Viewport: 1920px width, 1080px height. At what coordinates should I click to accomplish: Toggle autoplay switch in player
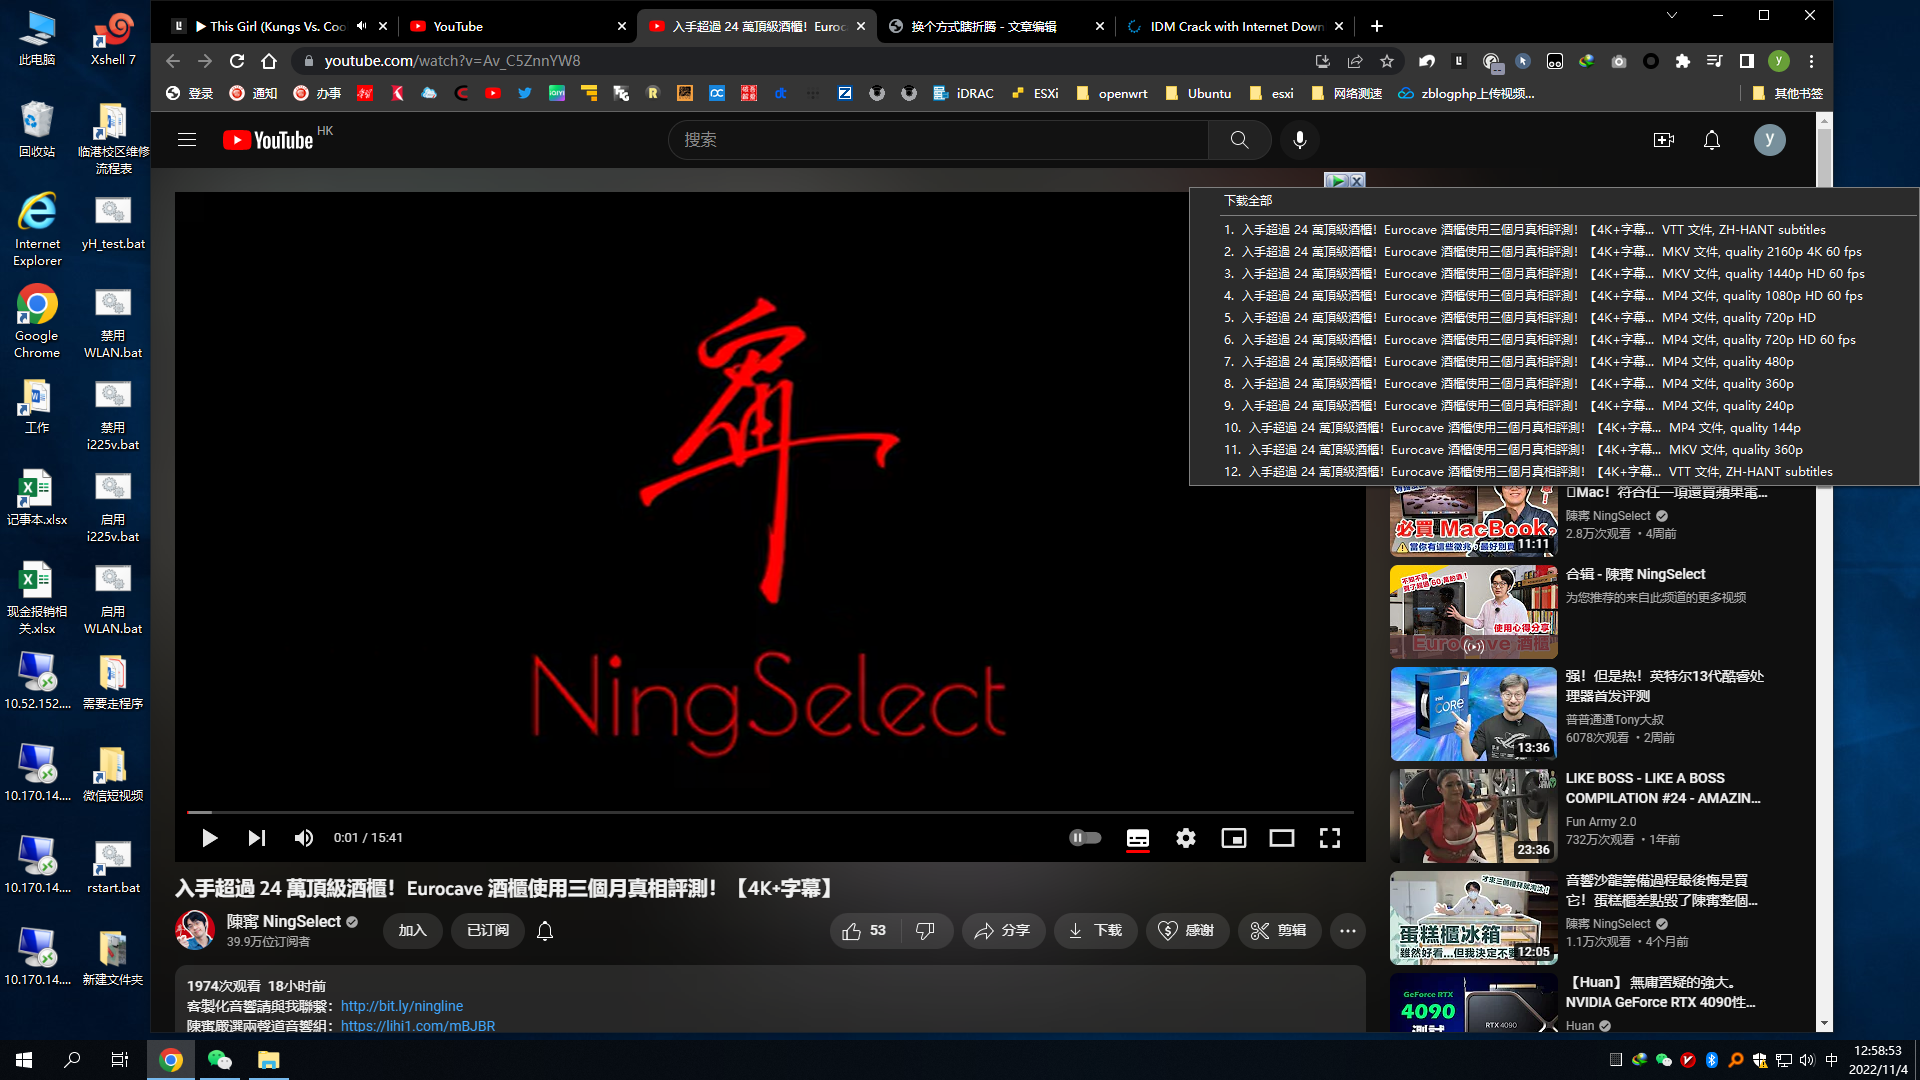1085,838
